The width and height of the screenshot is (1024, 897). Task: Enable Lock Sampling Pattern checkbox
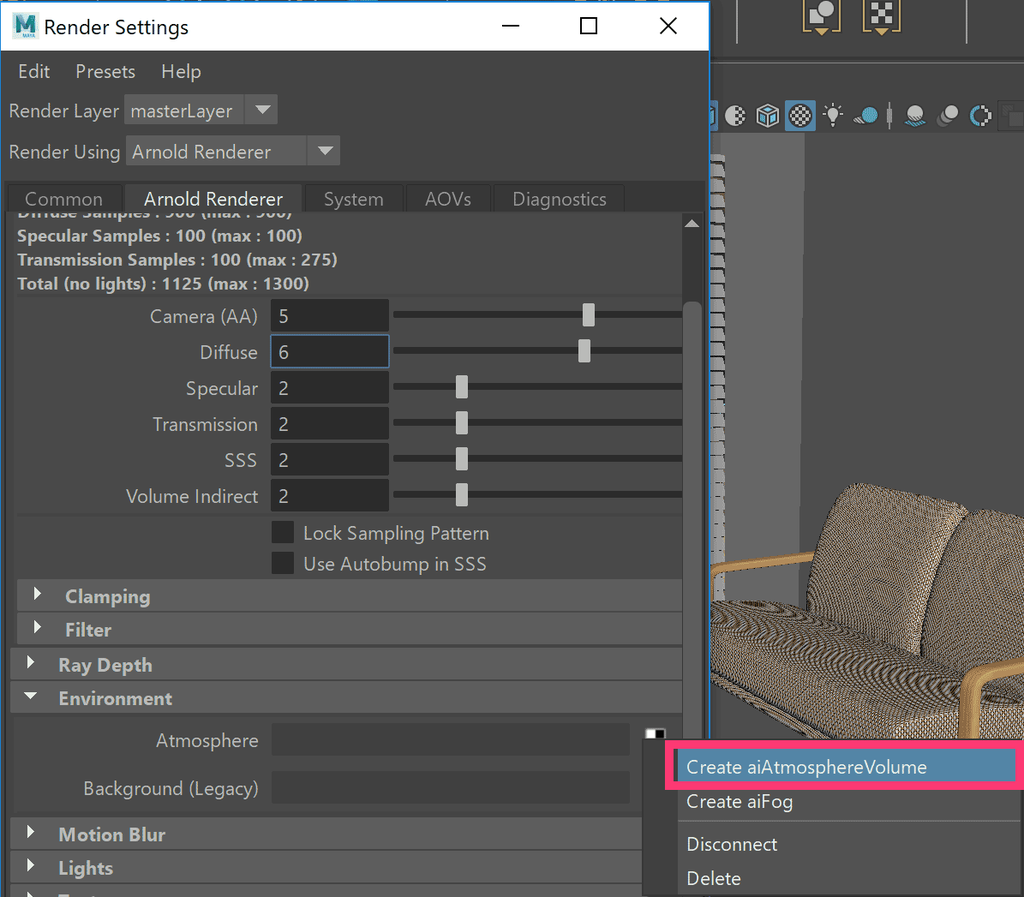[283, 533]
